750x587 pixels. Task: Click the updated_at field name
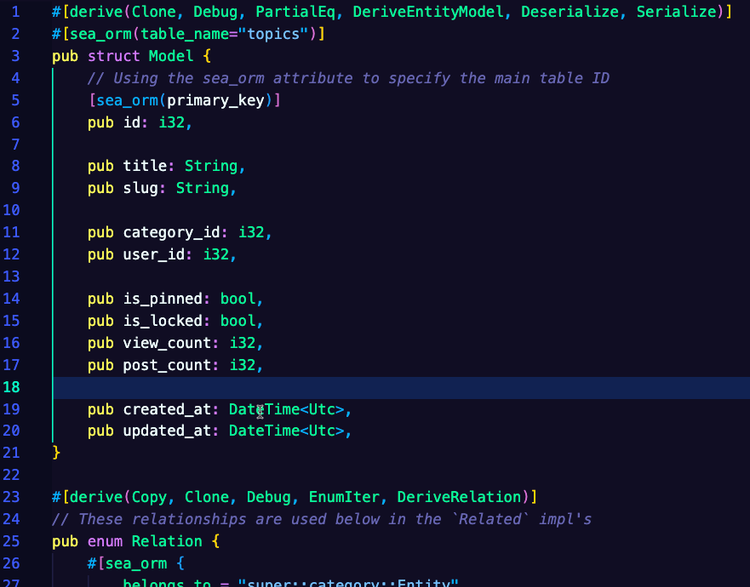tap(167, 431)
